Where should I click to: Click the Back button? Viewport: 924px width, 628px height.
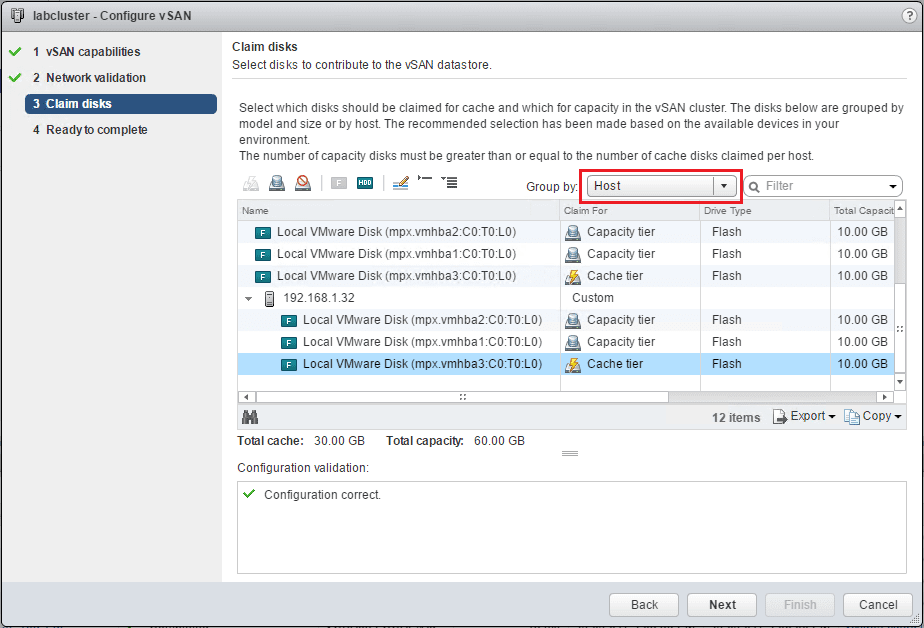[x=645, y=605]
